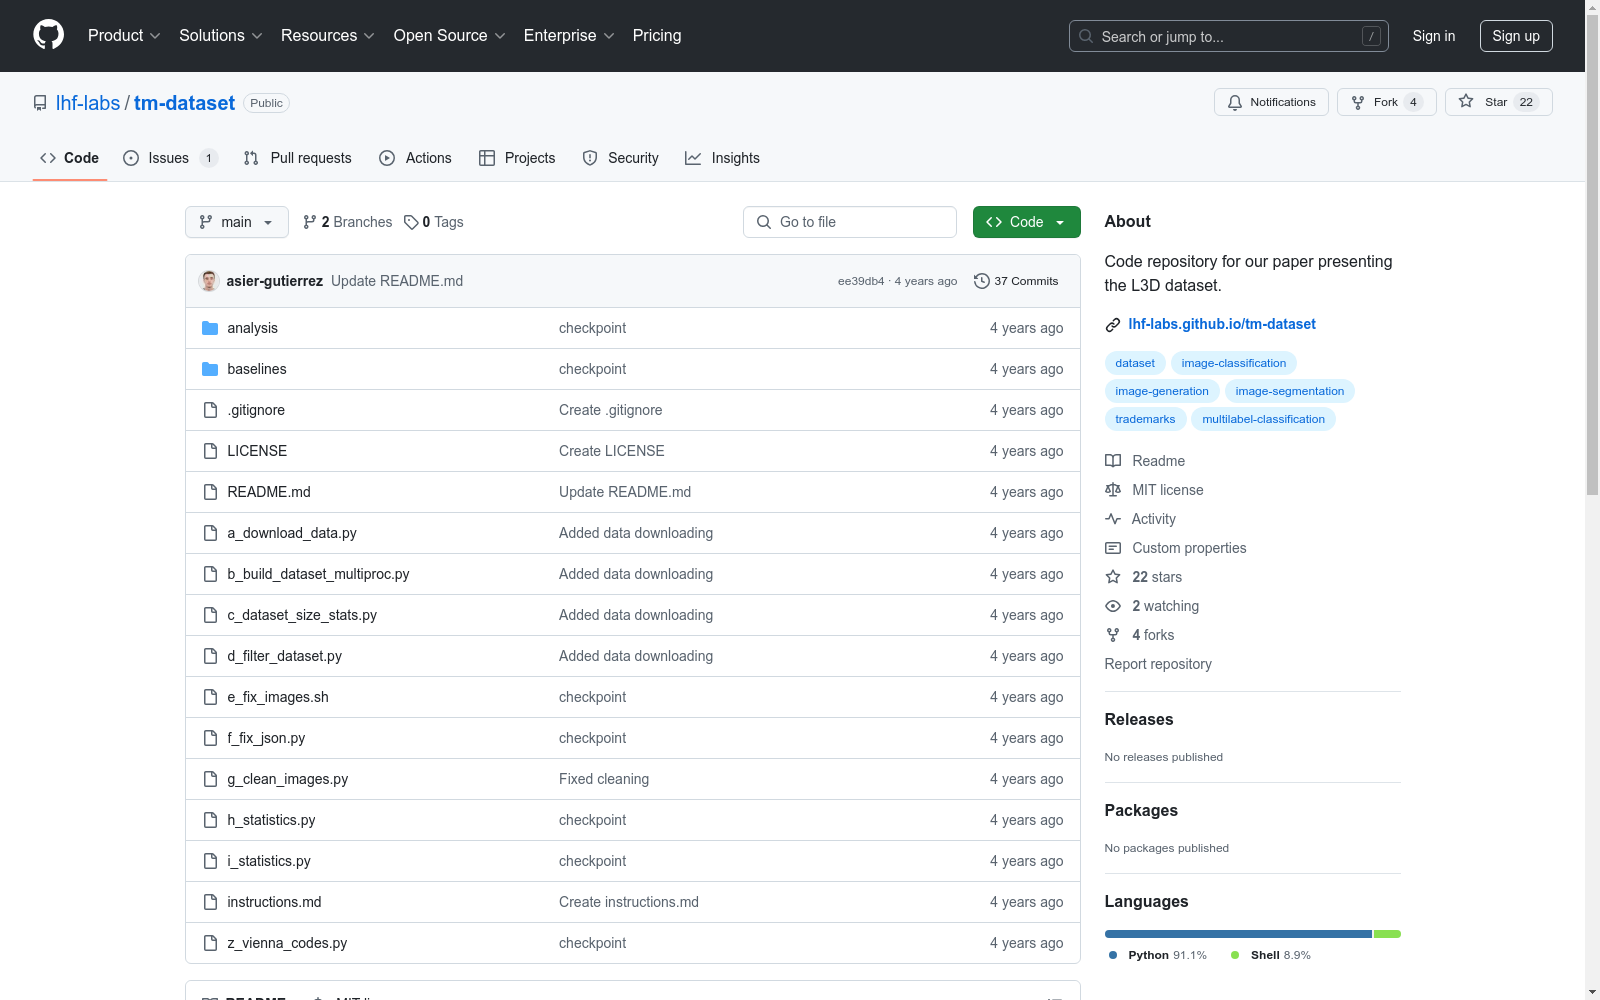Click the Python language bar segment

click(x=1238, y=934)
